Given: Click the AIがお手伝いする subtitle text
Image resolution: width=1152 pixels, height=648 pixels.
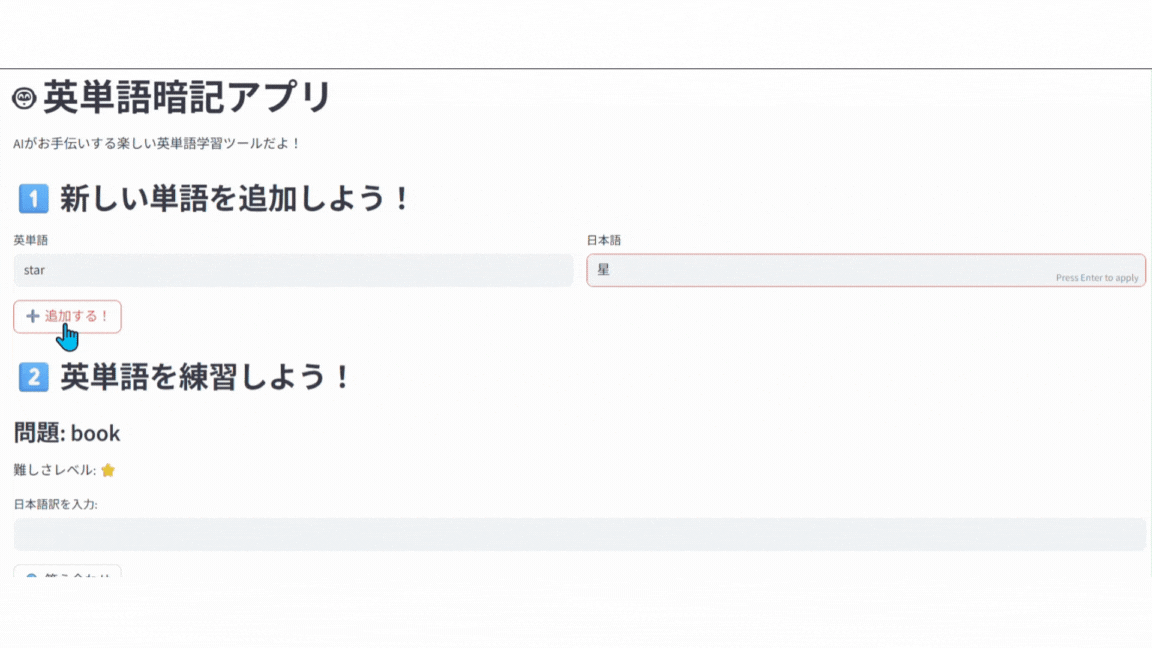Looking at the screenshot, I should pyautogui.click(x=157, y=144).
